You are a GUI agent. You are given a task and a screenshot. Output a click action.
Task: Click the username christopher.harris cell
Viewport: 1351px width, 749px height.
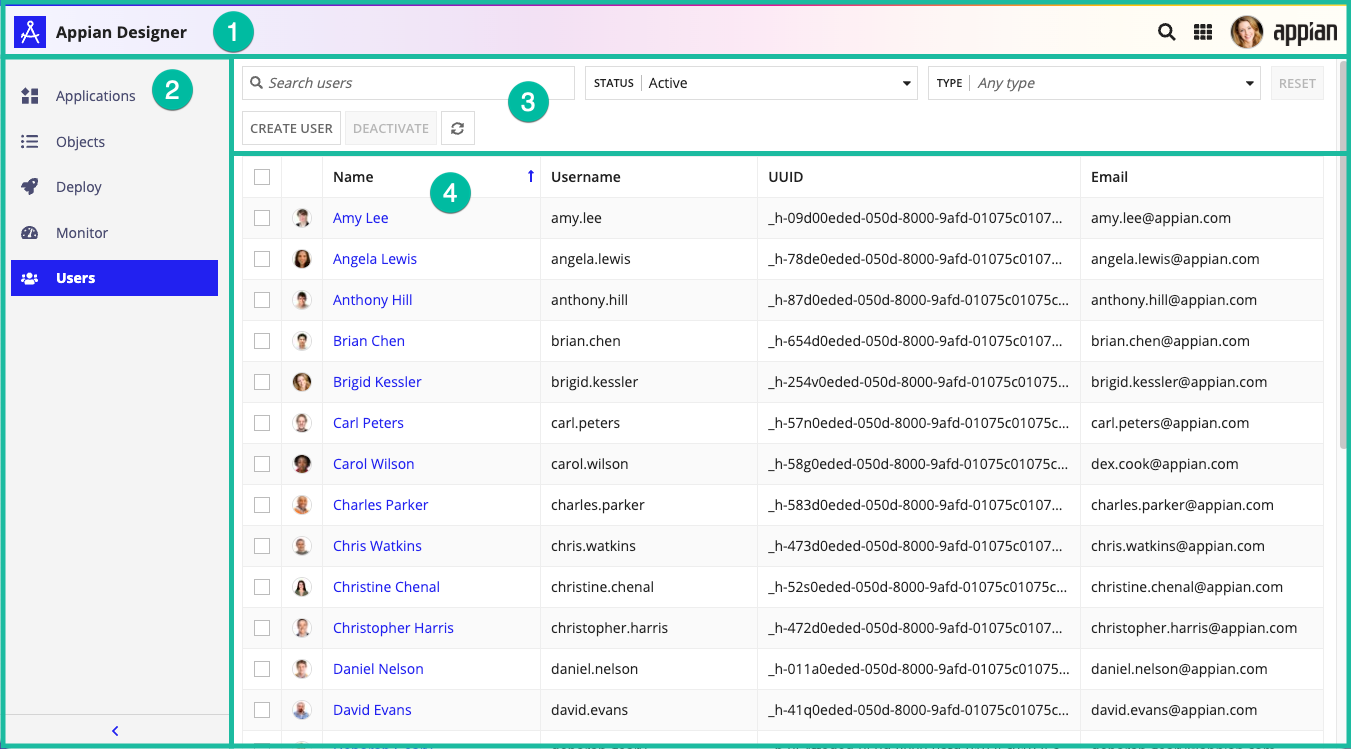(x=609, y=628)
